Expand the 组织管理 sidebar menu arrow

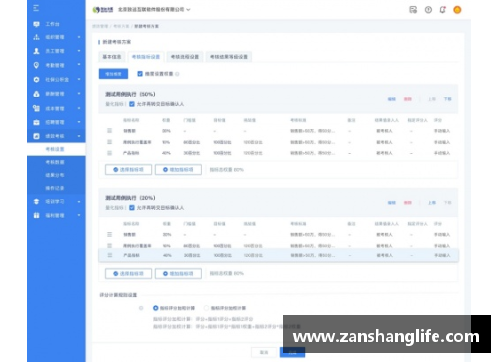tap(79, 37)
